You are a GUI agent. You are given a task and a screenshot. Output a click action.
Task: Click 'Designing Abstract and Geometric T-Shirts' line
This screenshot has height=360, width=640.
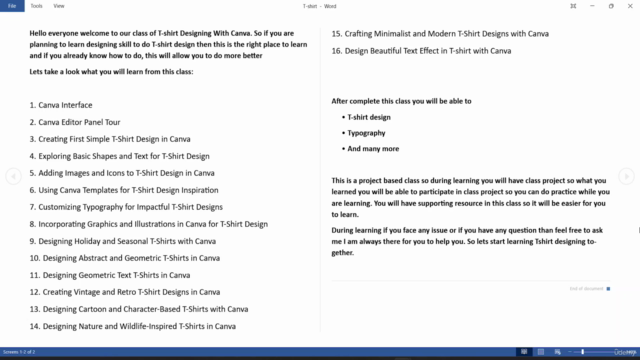coord(124,258)
